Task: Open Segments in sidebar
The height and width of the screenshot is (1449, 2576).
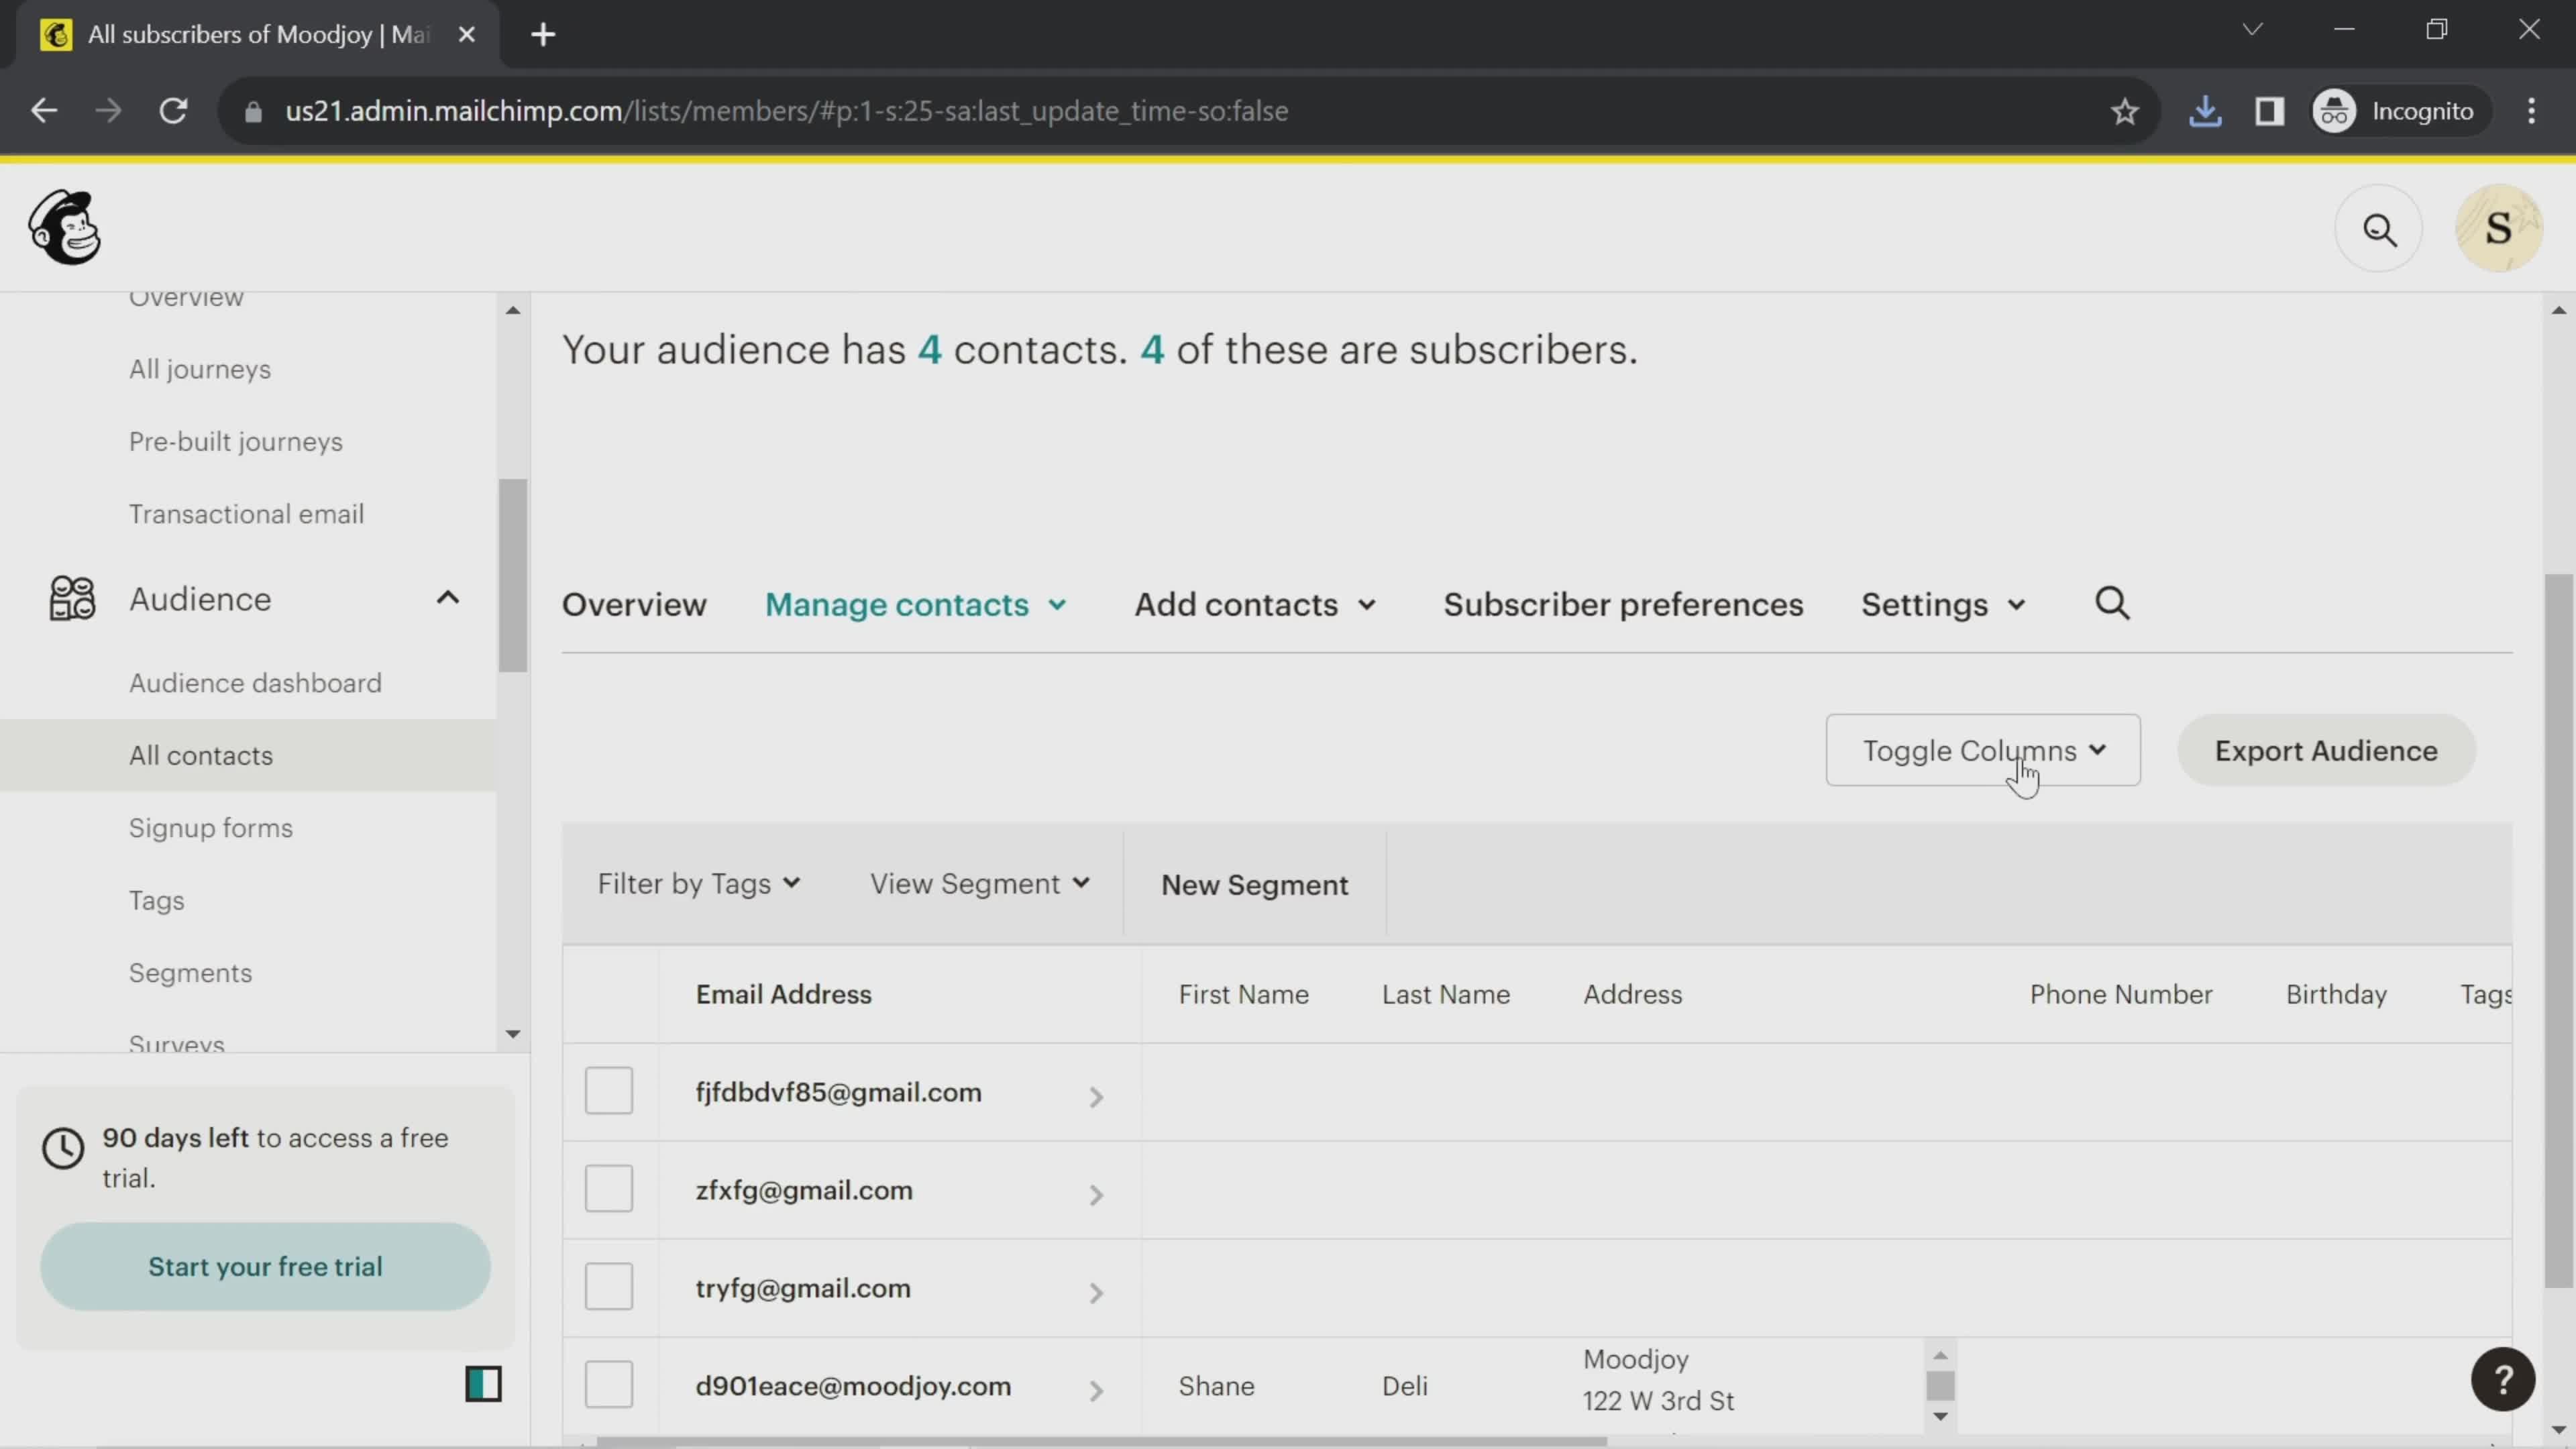Action: (190, 973)
